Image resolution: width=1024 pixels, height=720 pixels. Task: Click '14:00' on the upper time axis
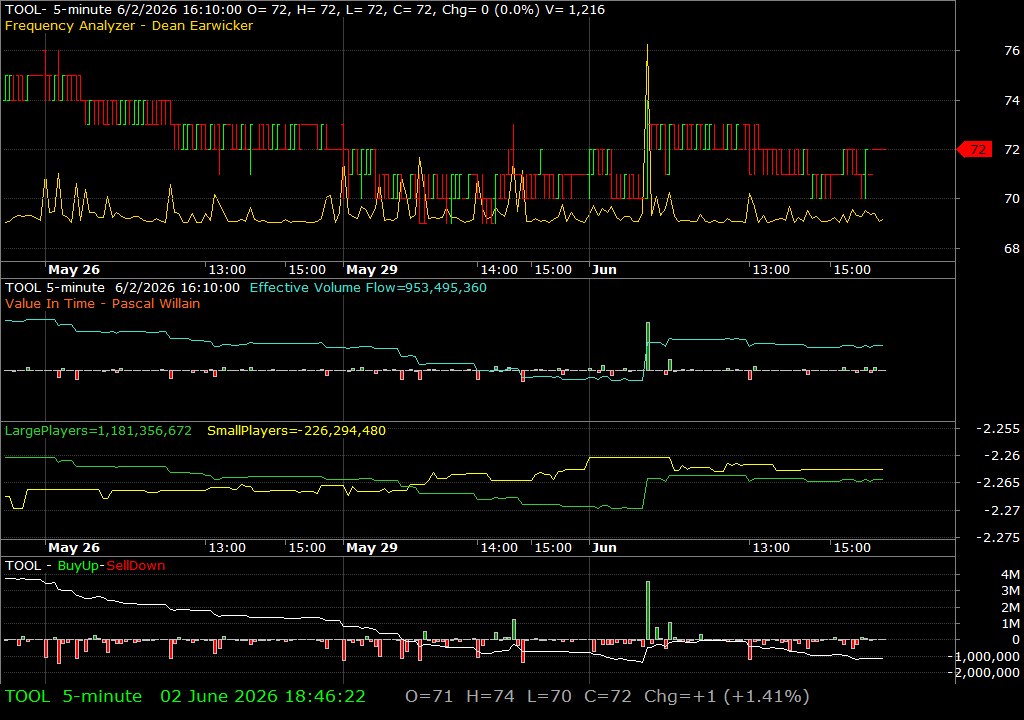point(499,269)
